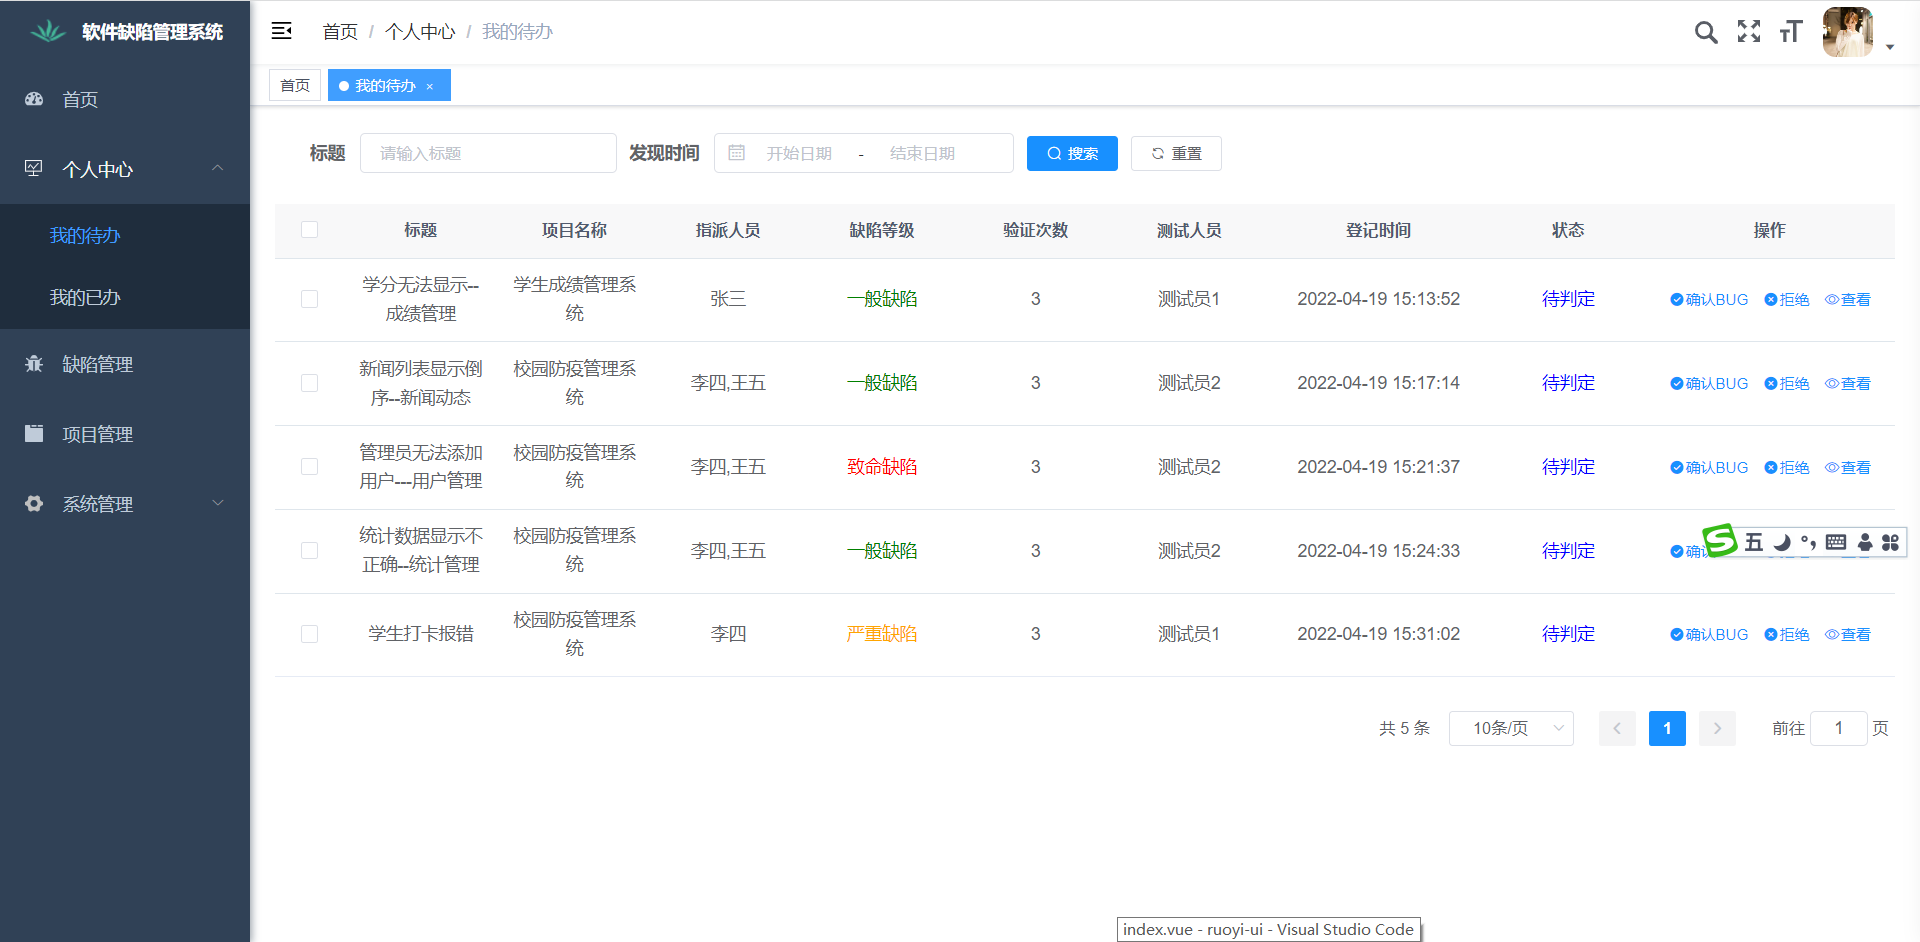
Task: Open 我的已办 in the sidebar
Action: [x=125, y=297]
